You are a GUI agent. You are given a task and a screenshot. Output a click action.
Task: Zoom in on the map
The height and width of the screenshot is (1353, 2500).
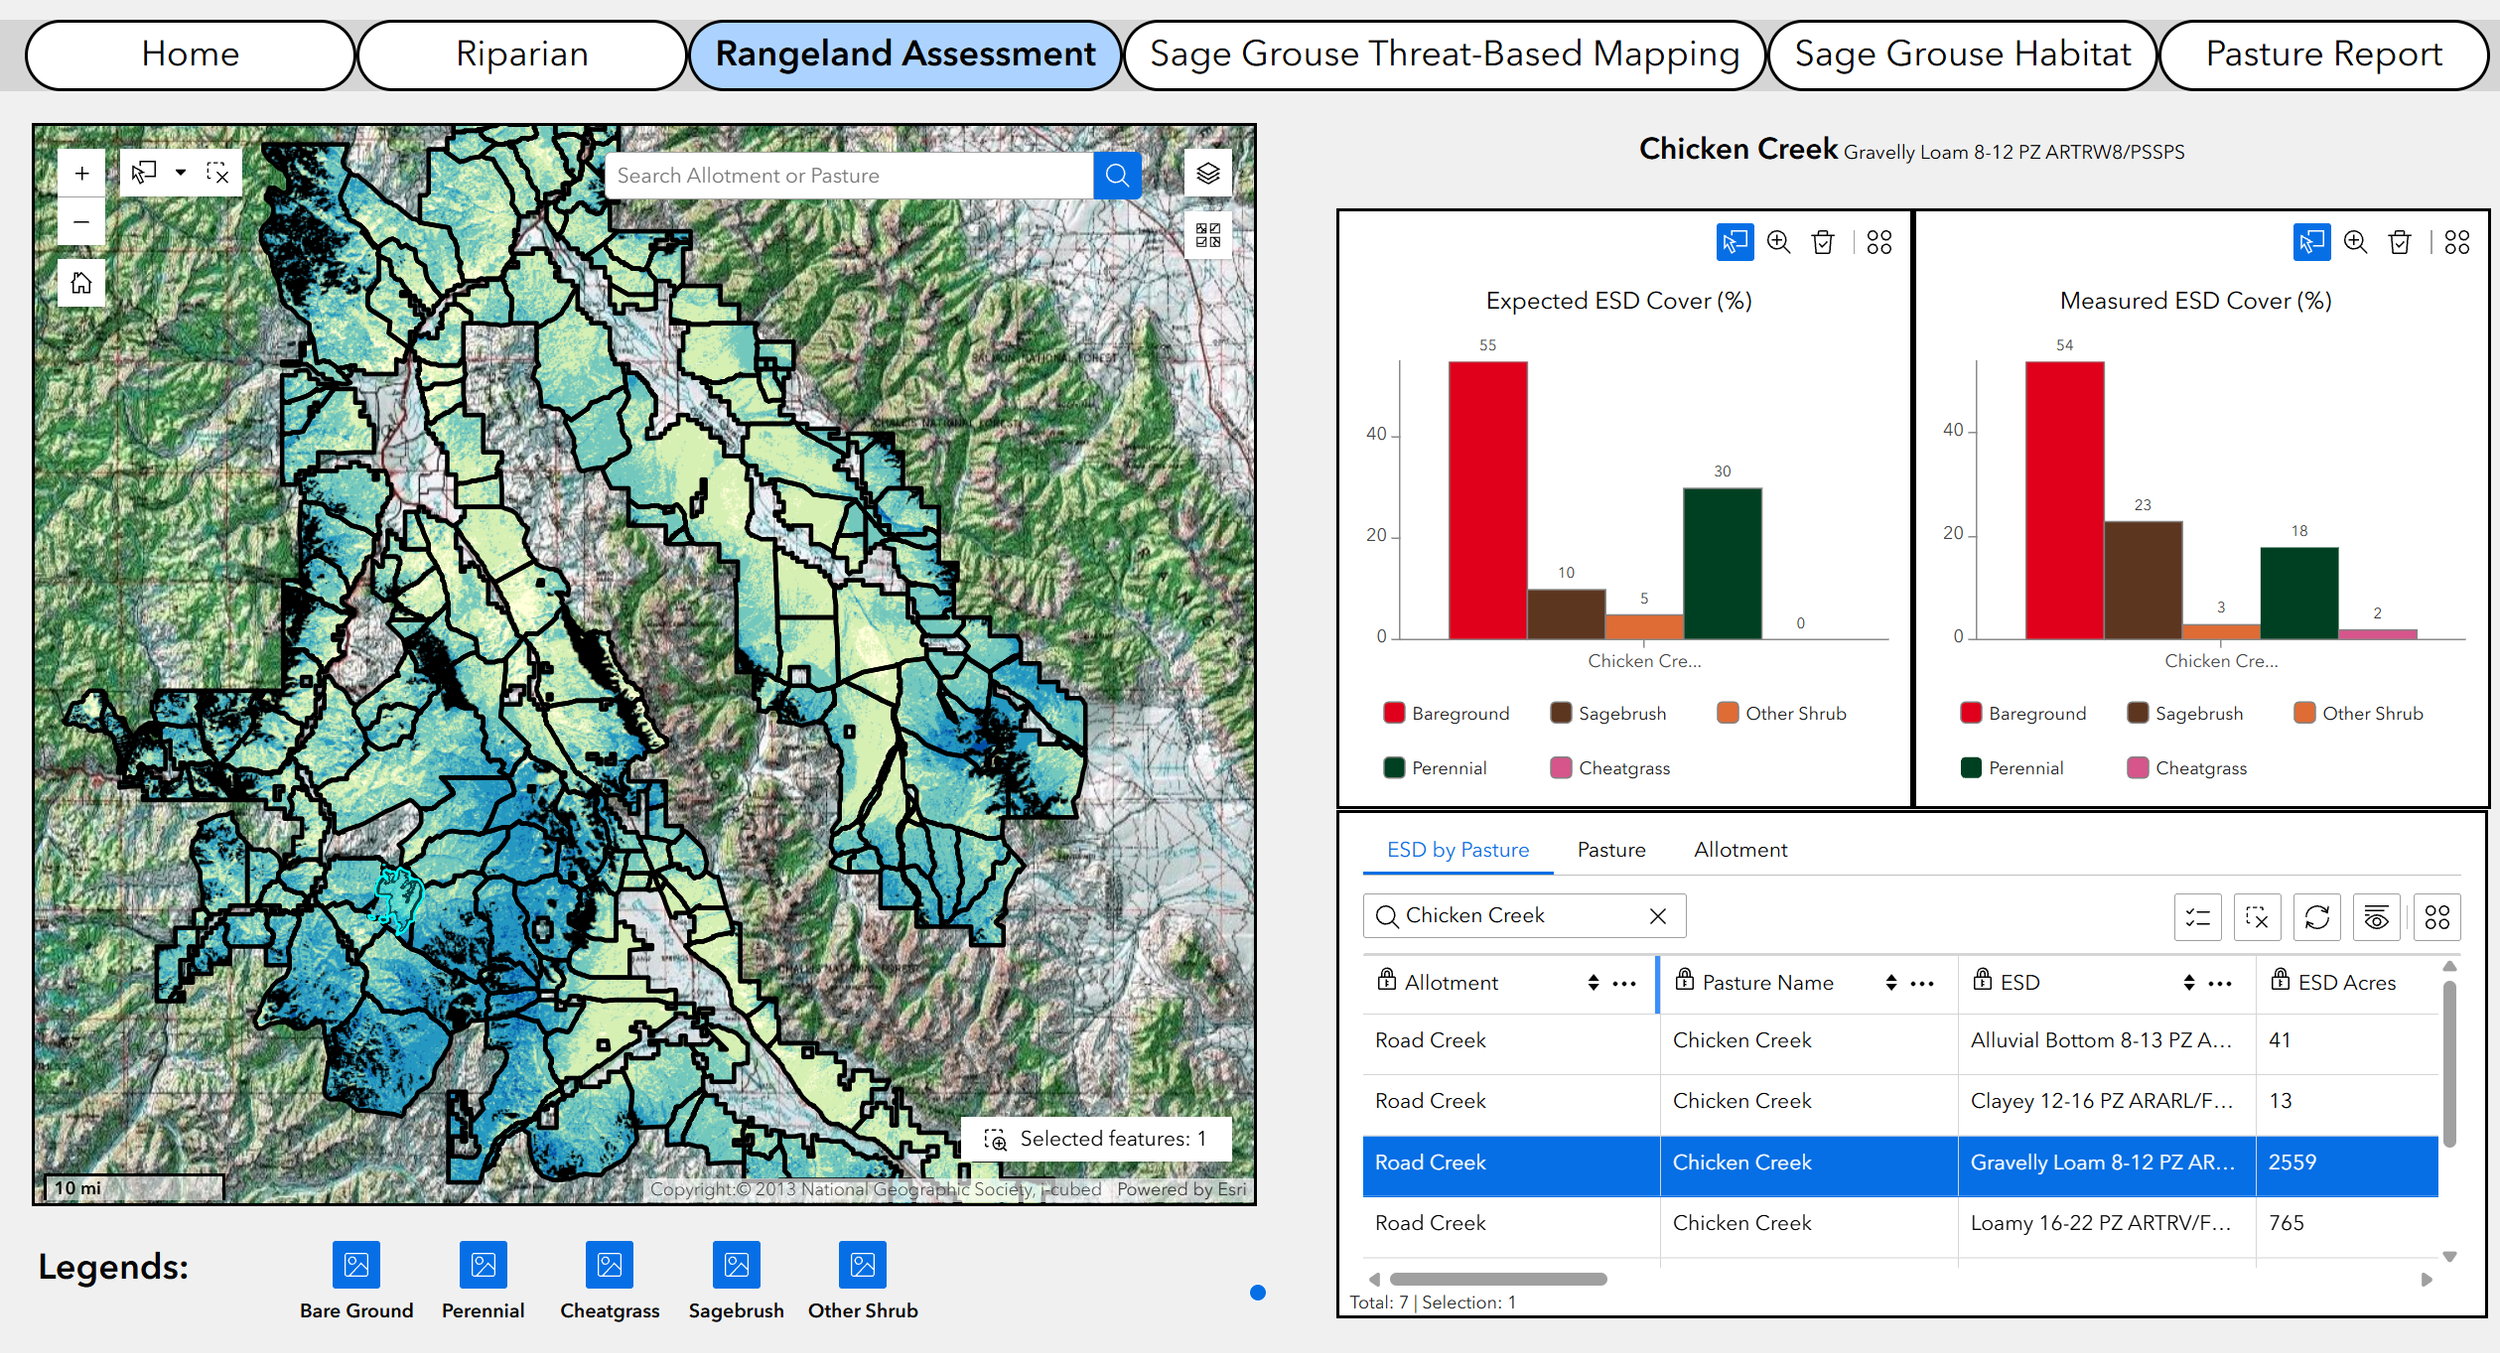click(81, 173)
